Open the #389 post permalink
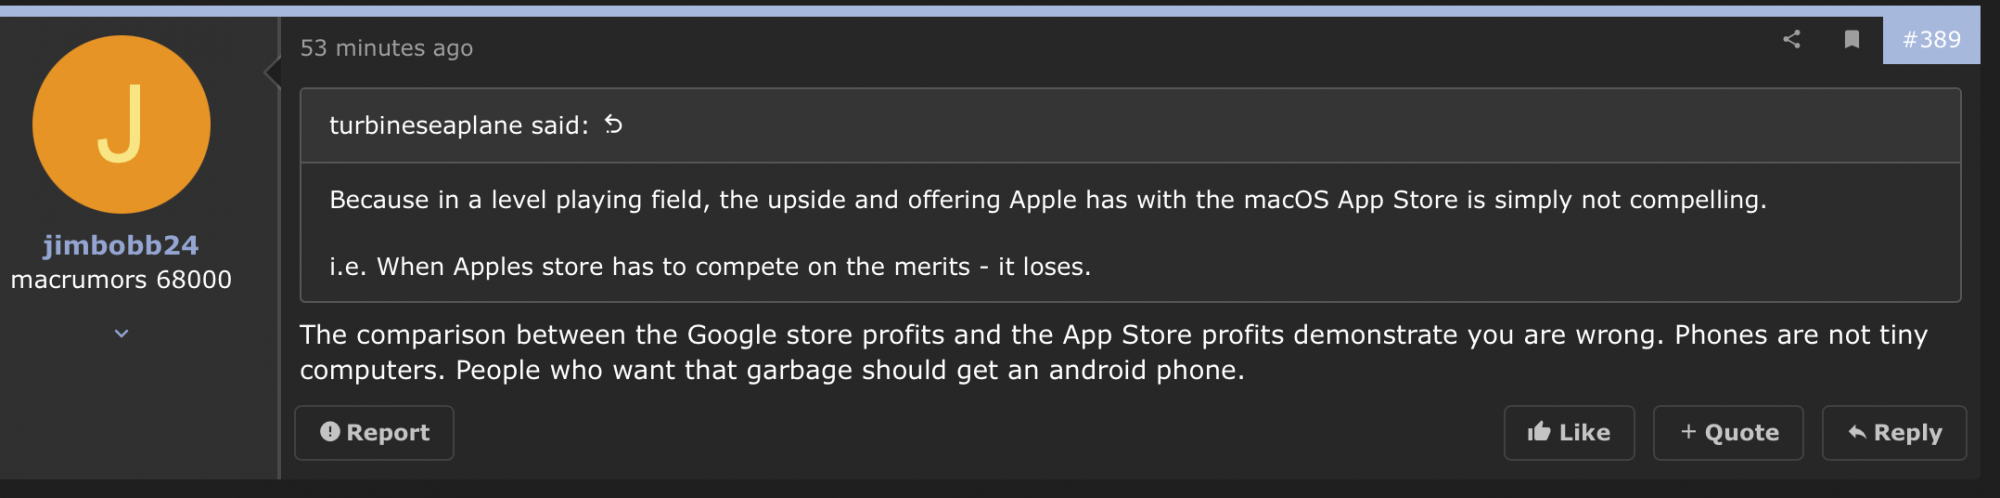Viewport: 2000px width, 498px height. pos(1931,40)
